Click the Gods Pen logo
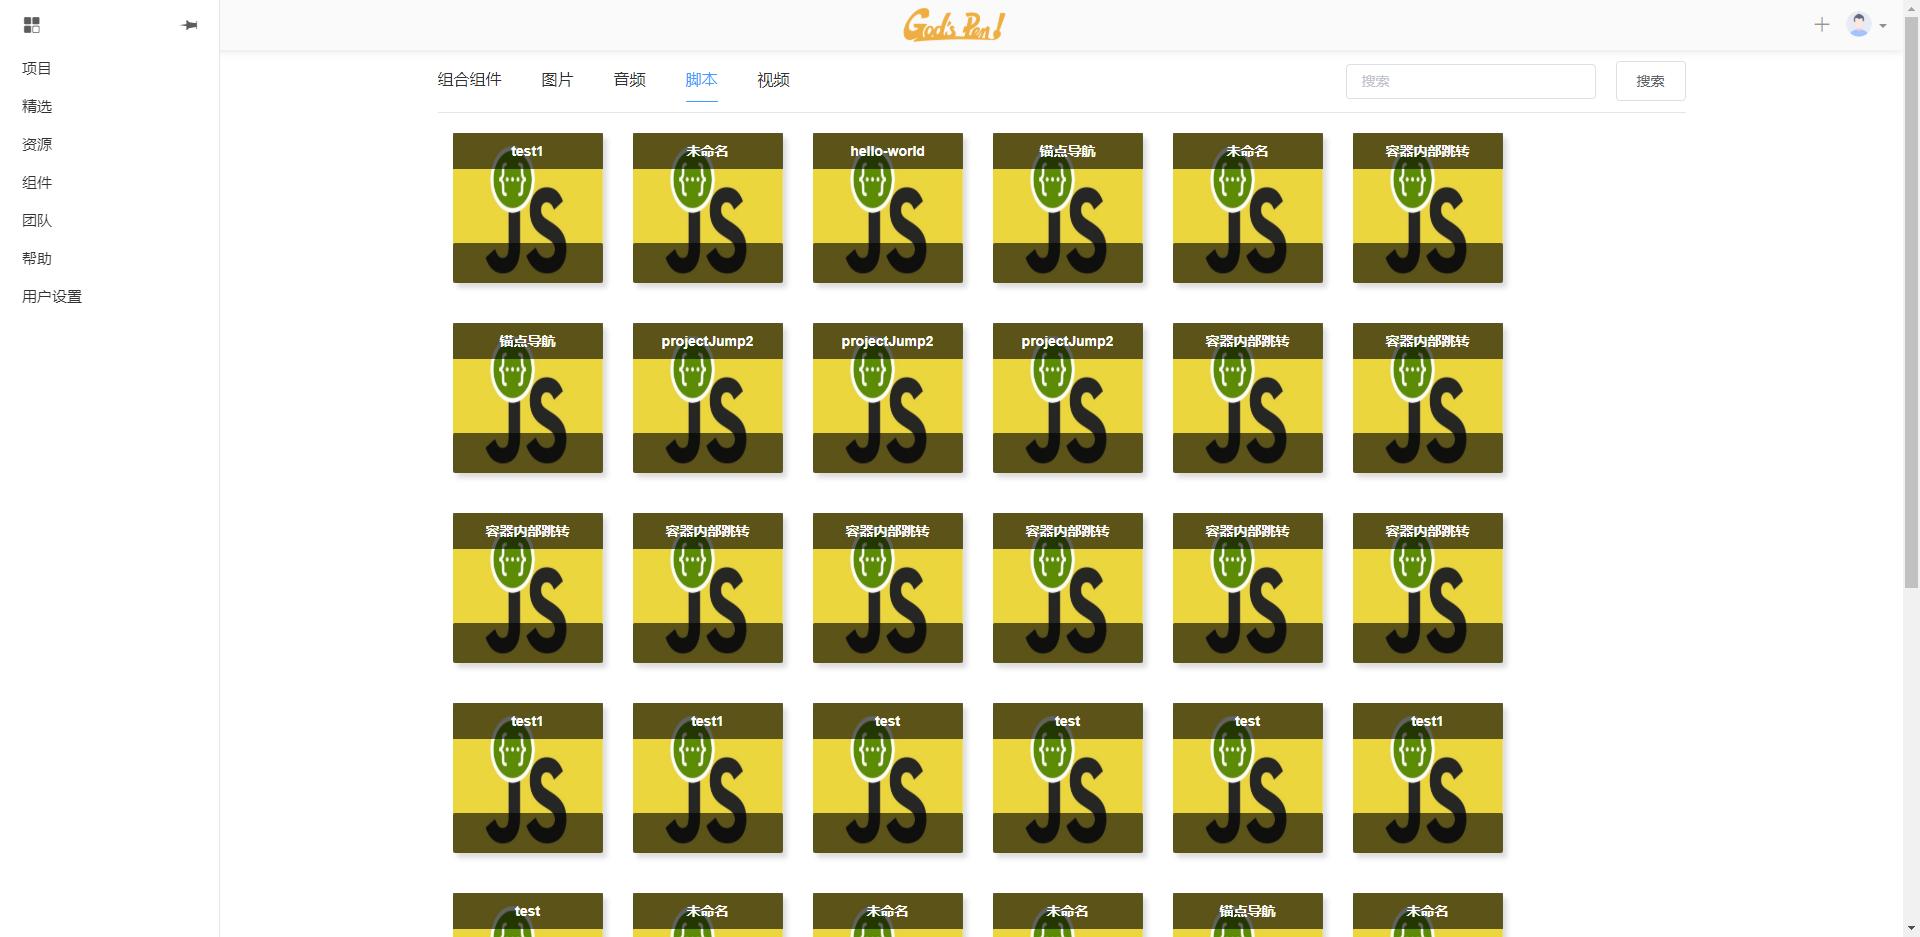Image resolution: width=1920 pixels, height=937 pixels. (x=954, y=25)
